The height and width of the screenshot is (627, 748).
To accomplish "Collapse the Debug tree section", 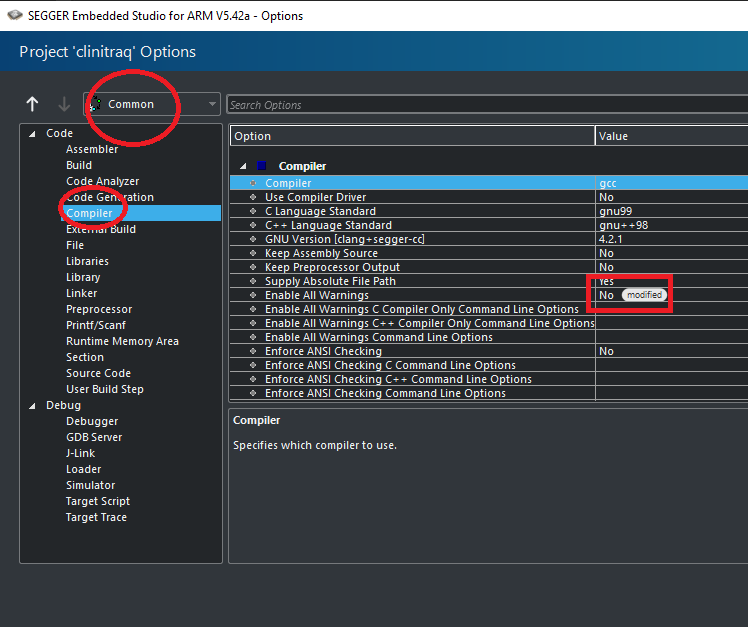I will coord(32,406).
